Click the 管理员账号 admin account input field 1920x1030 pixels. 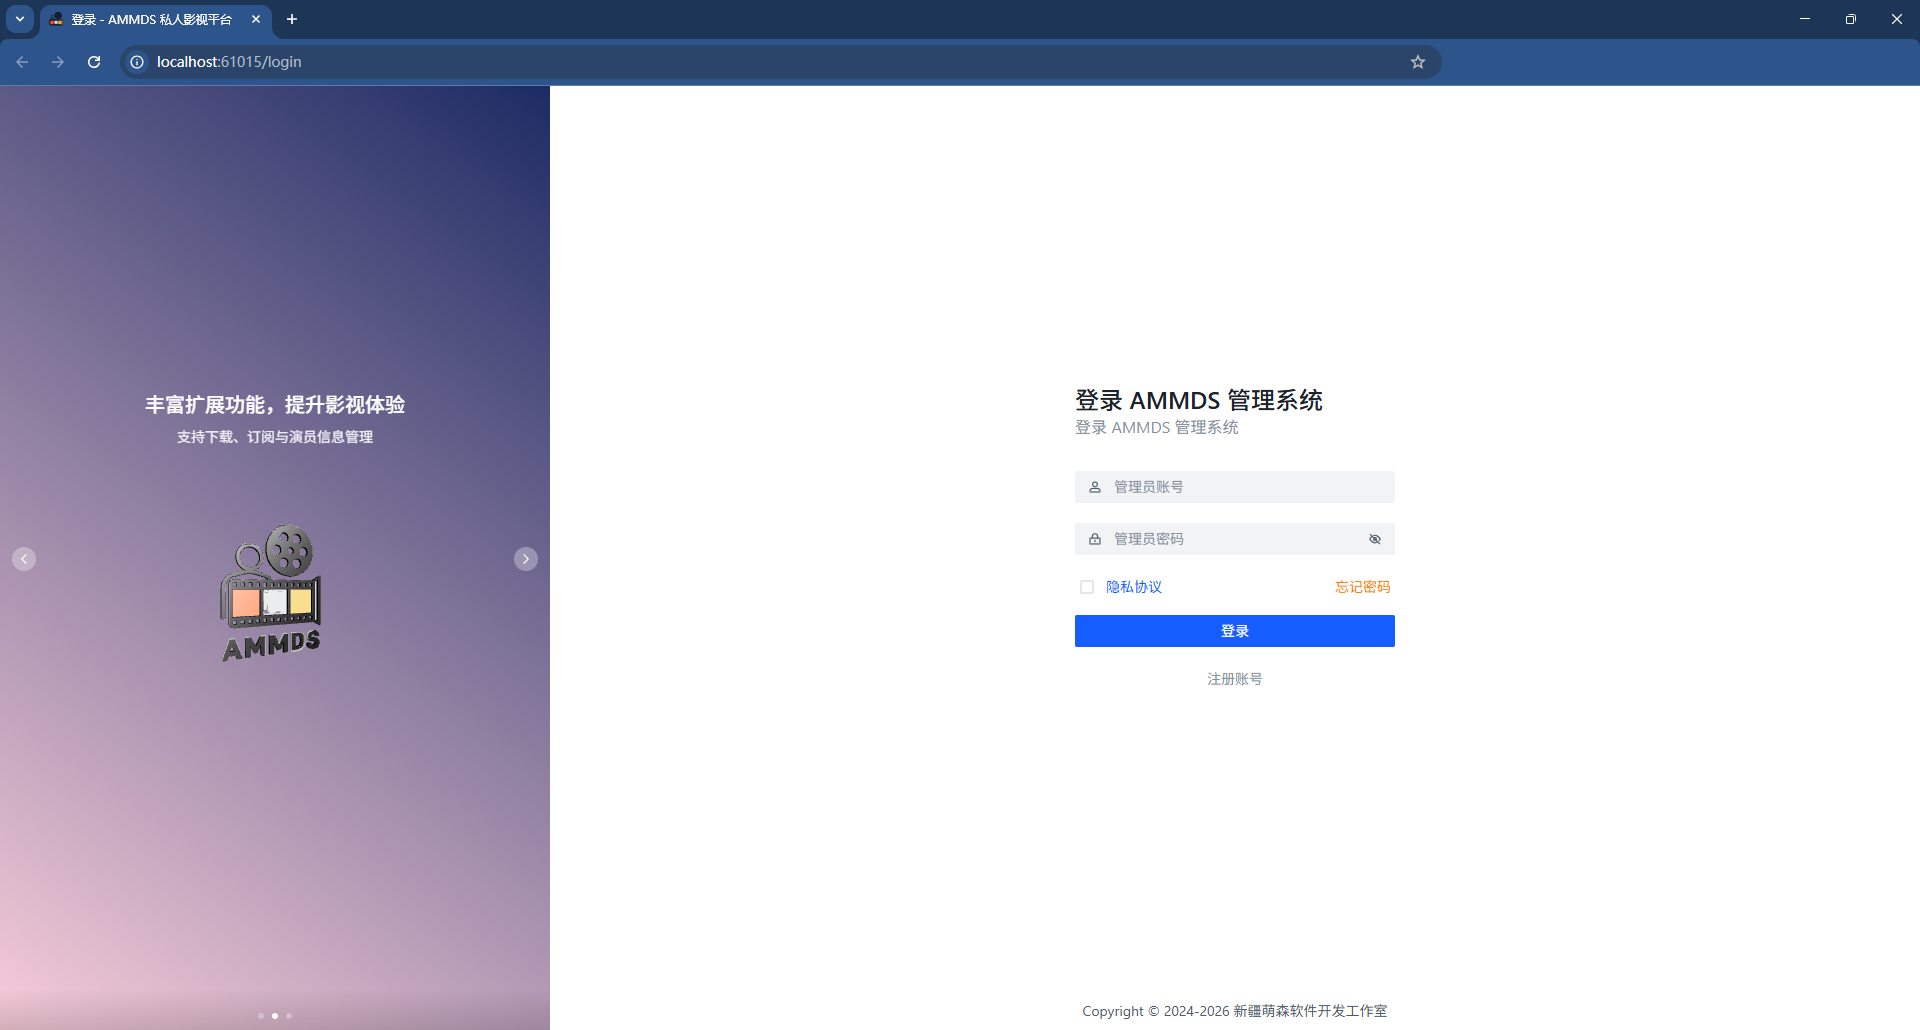tap(1234, 487)
